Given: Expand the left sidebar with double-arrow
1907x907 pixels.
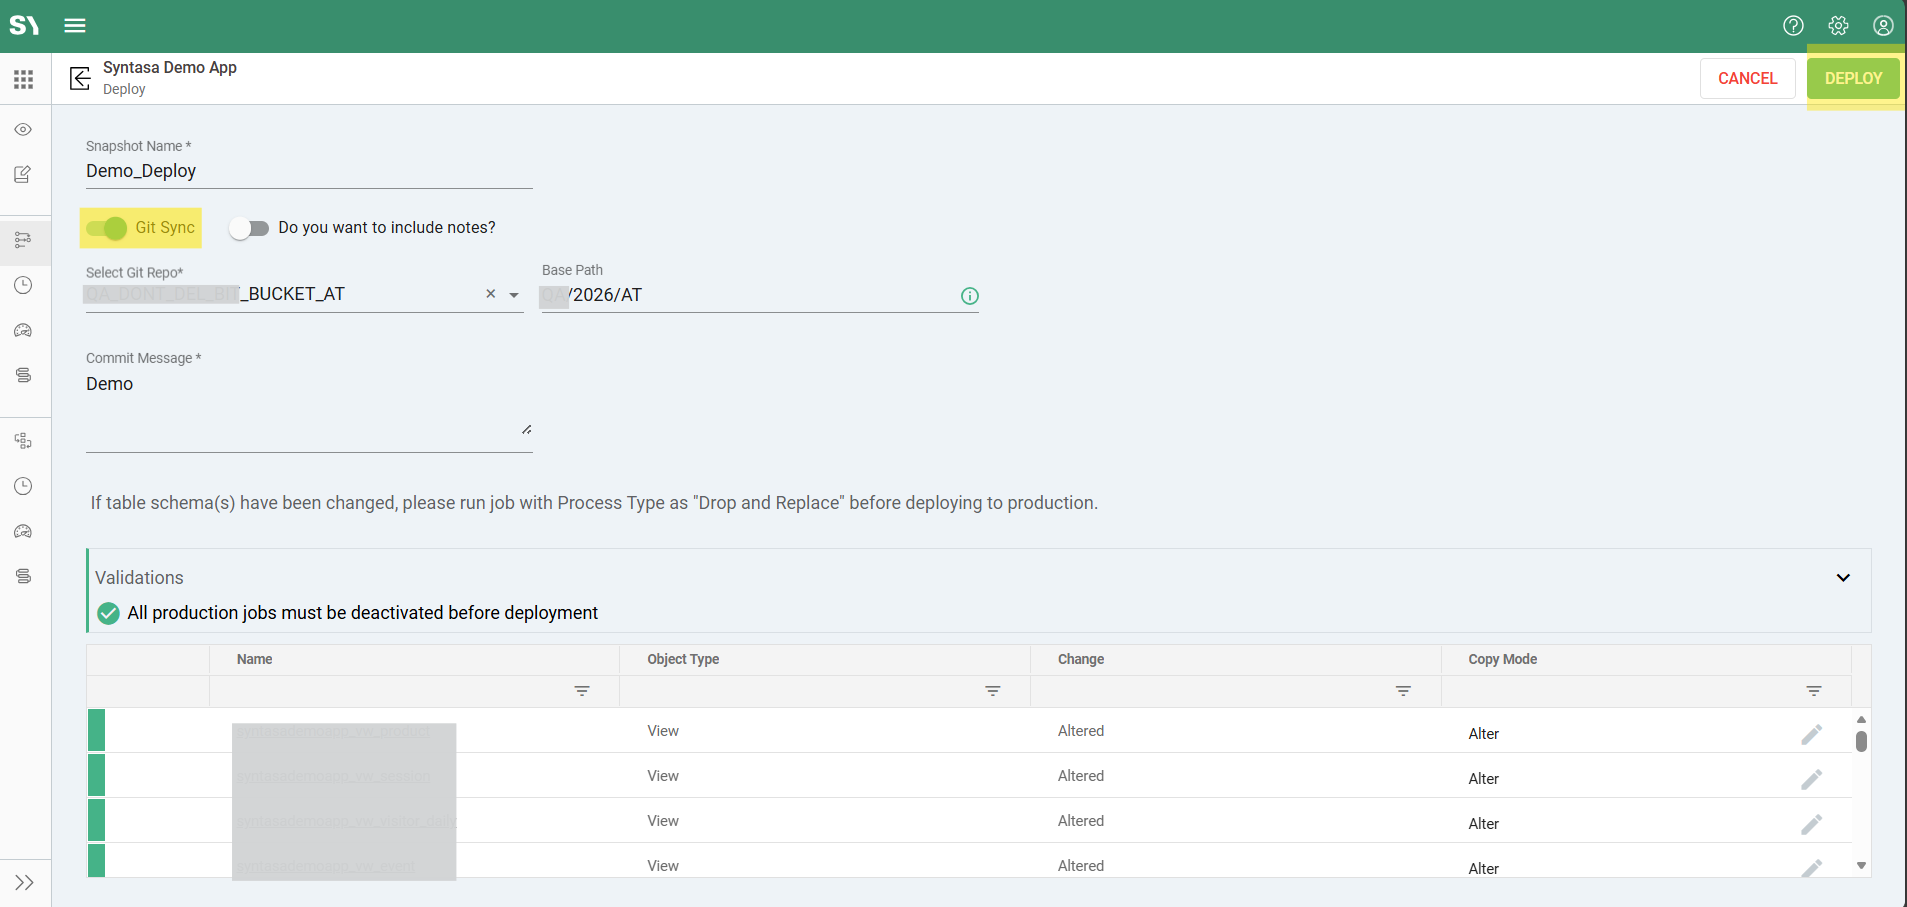Looking at the screenshot, I should tap(25, 882).
